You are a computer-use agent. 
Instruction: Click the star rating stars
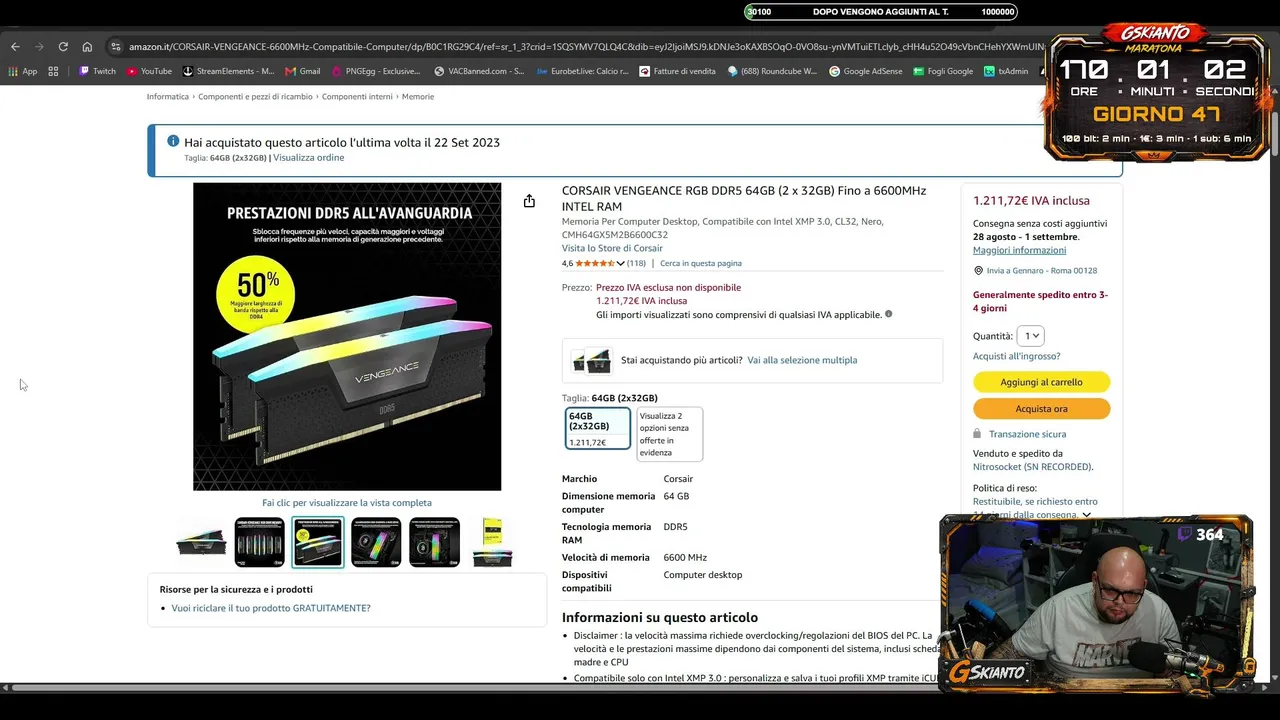[x=595, y=264]
